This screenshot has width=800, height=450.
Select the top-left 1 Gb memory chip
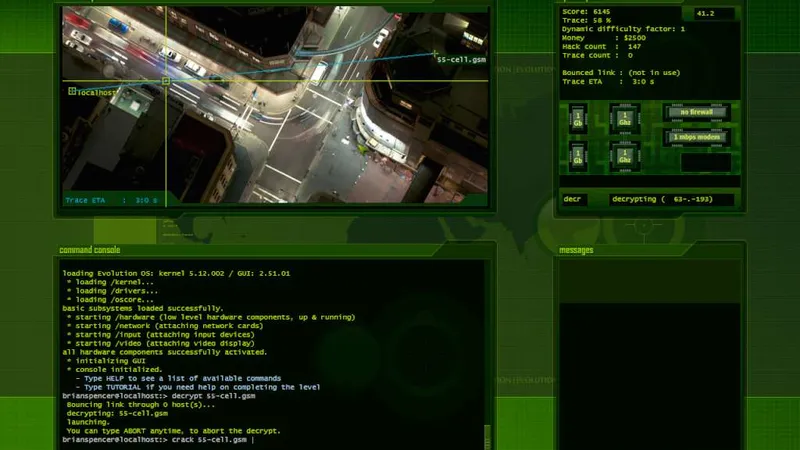click(x=577, y=119)
